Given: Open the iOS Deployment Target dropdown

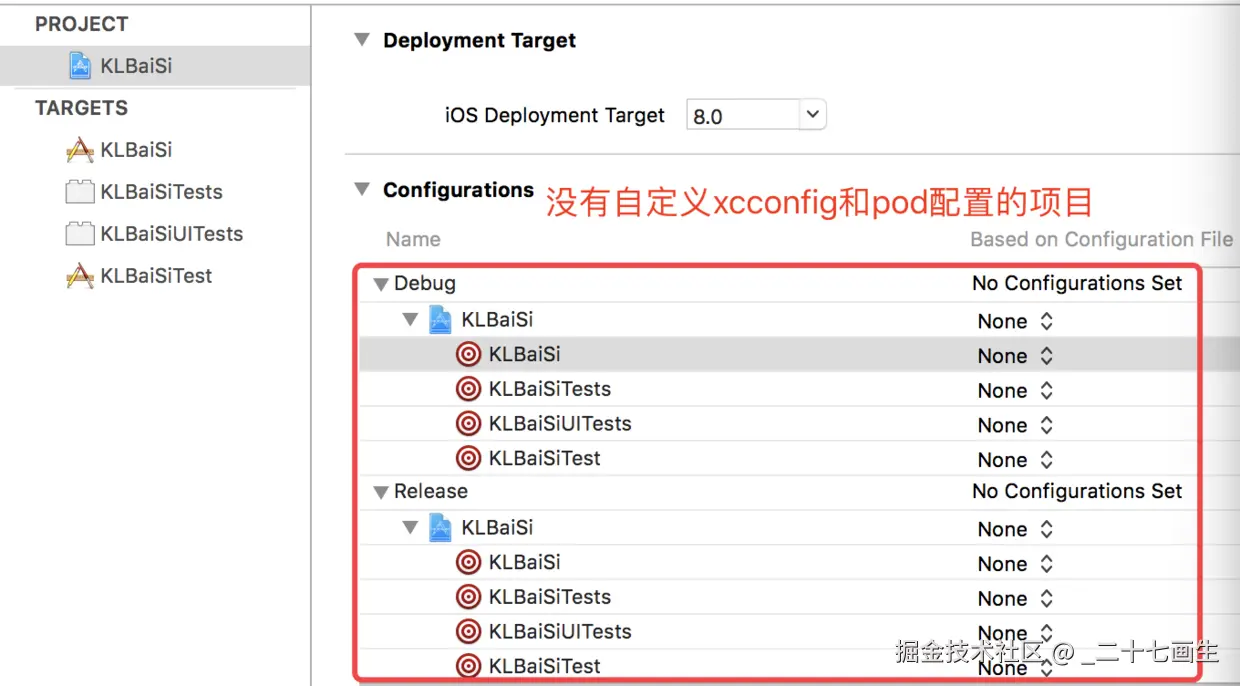Looking at the screenshot, I should click(x=813, y=115).
